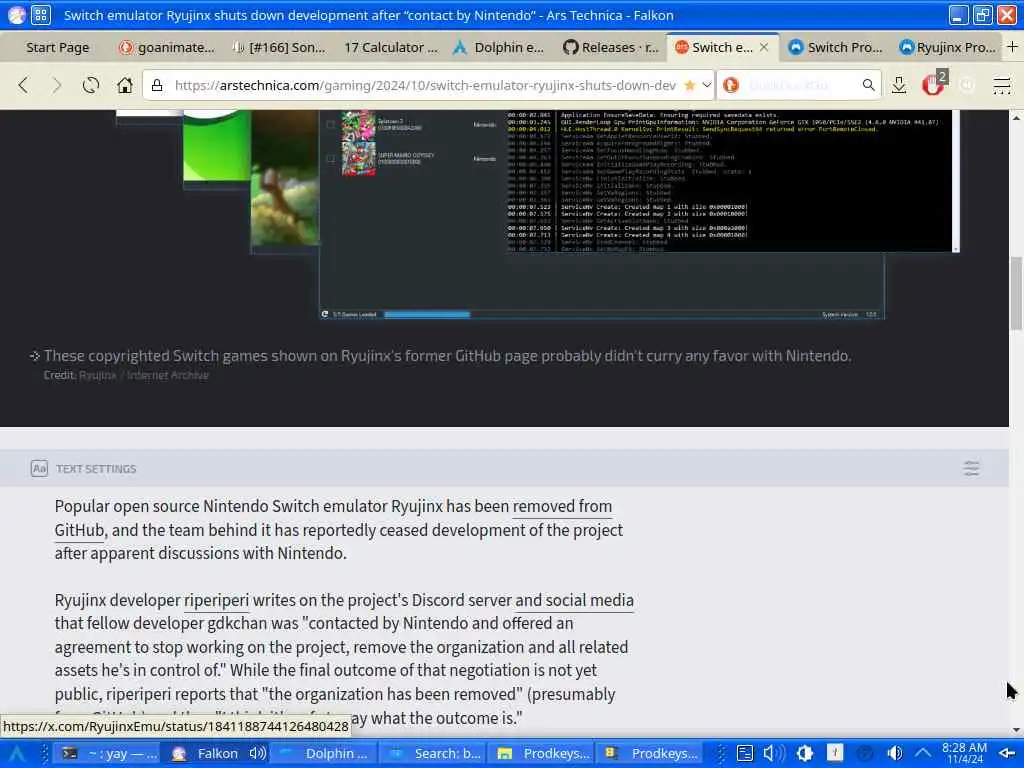Open the second Prodkeys taskbar entry

tap(650, 754)
